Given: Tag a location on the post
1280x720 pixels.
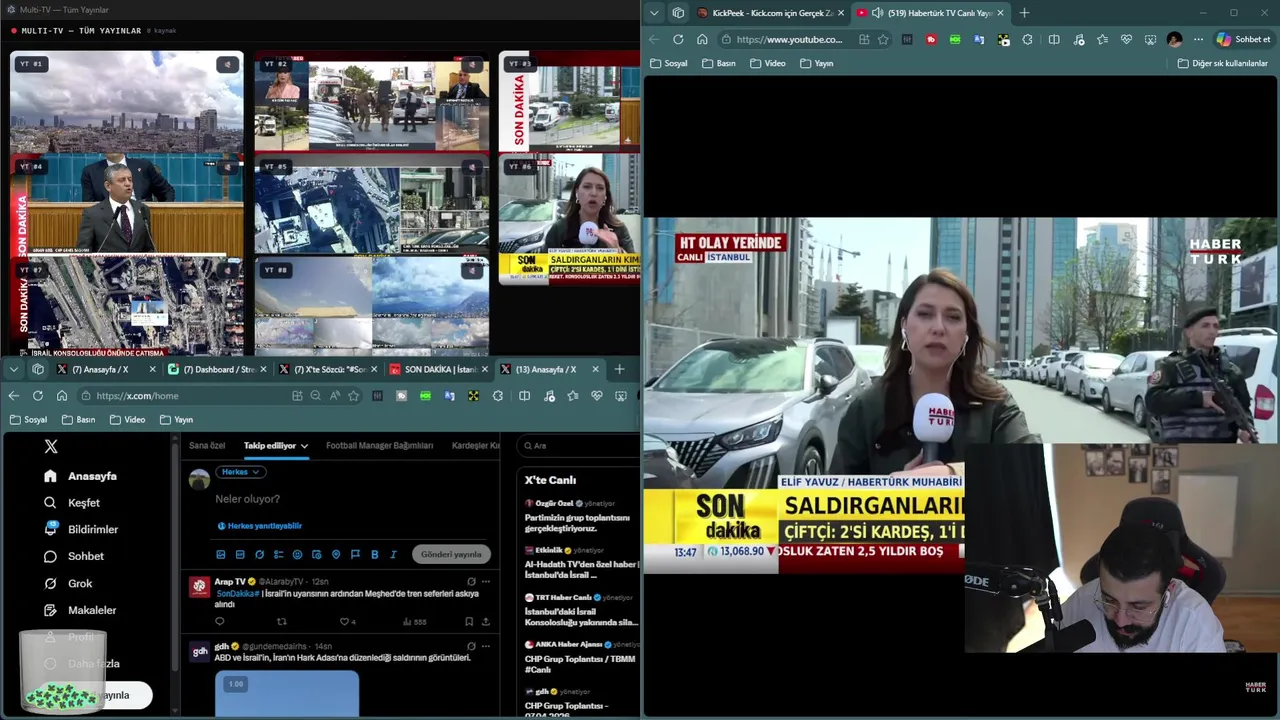Looking at the screenshot, I should (x=336, y=554).
